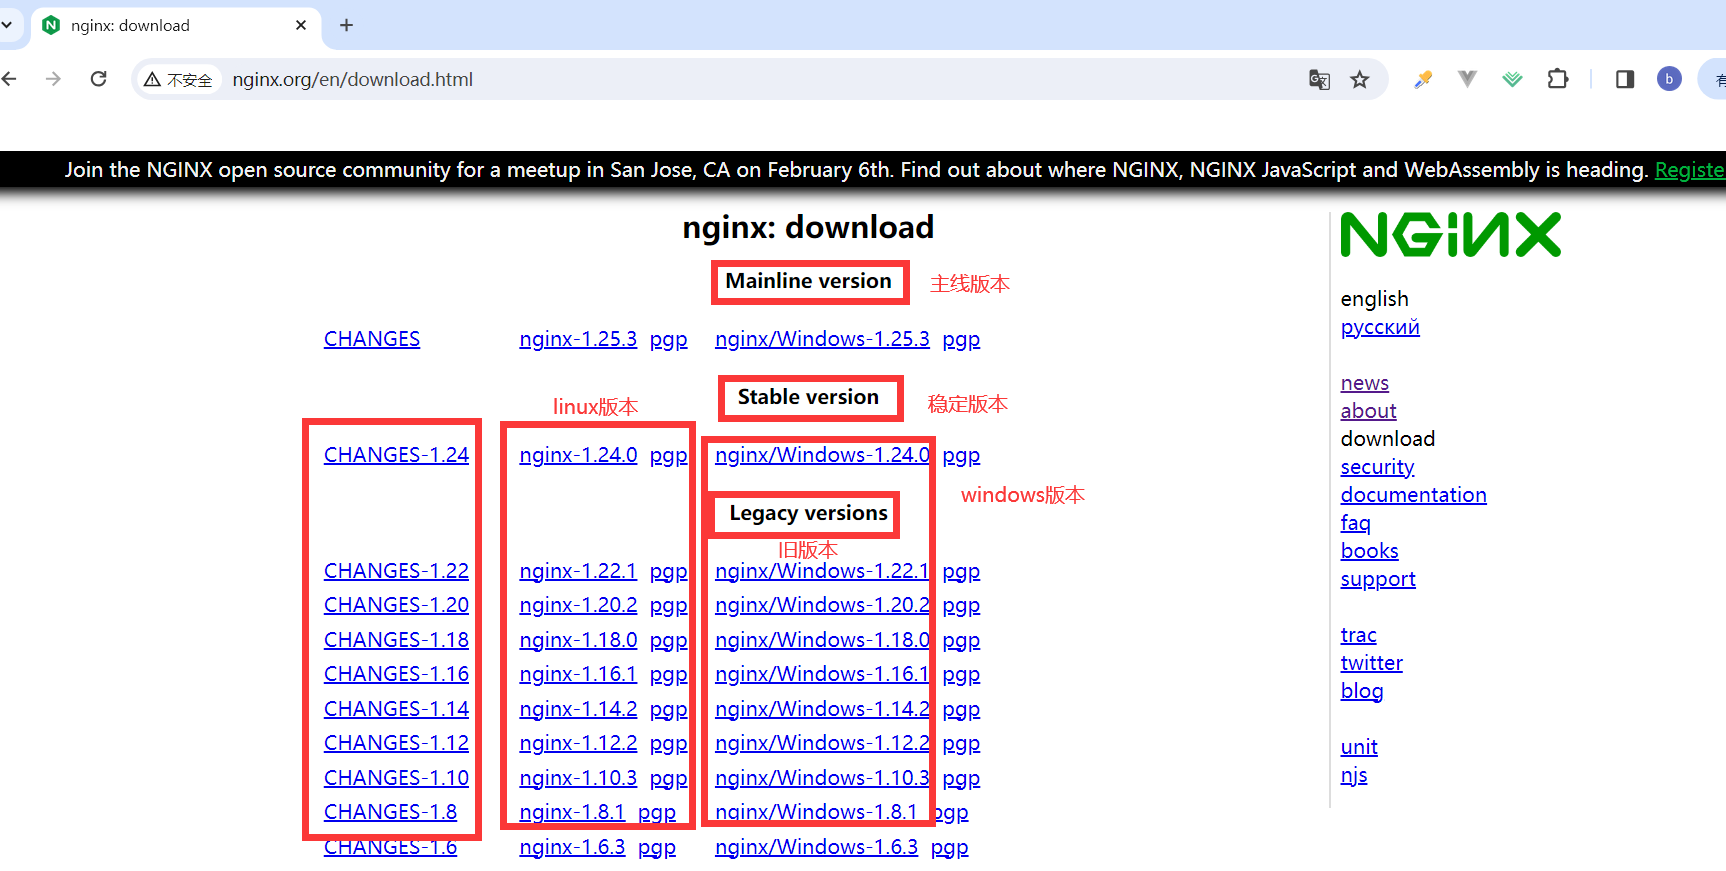Open CHANGES-1.12 link
The height and width of the screenshot is (871, 1726).
(396, 743)
